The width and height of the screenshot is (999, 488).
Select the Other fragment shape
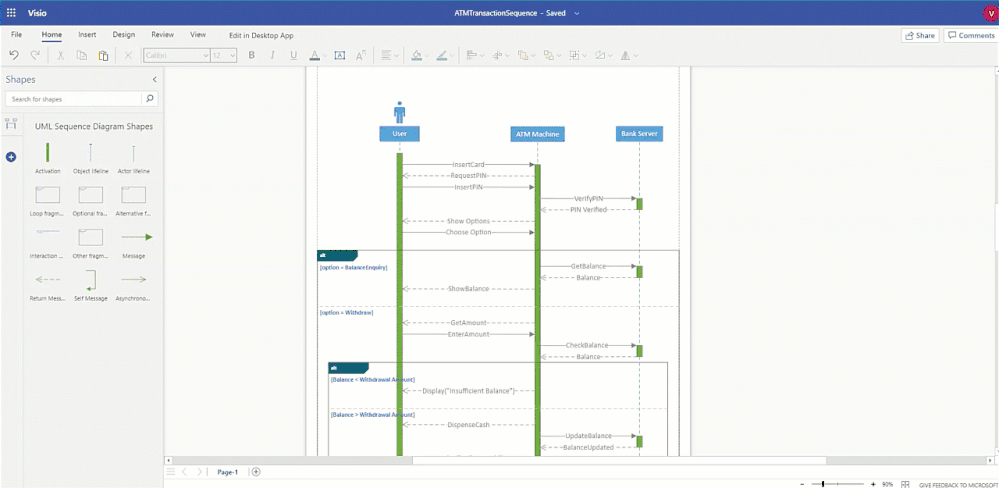(x=90, y=243)
